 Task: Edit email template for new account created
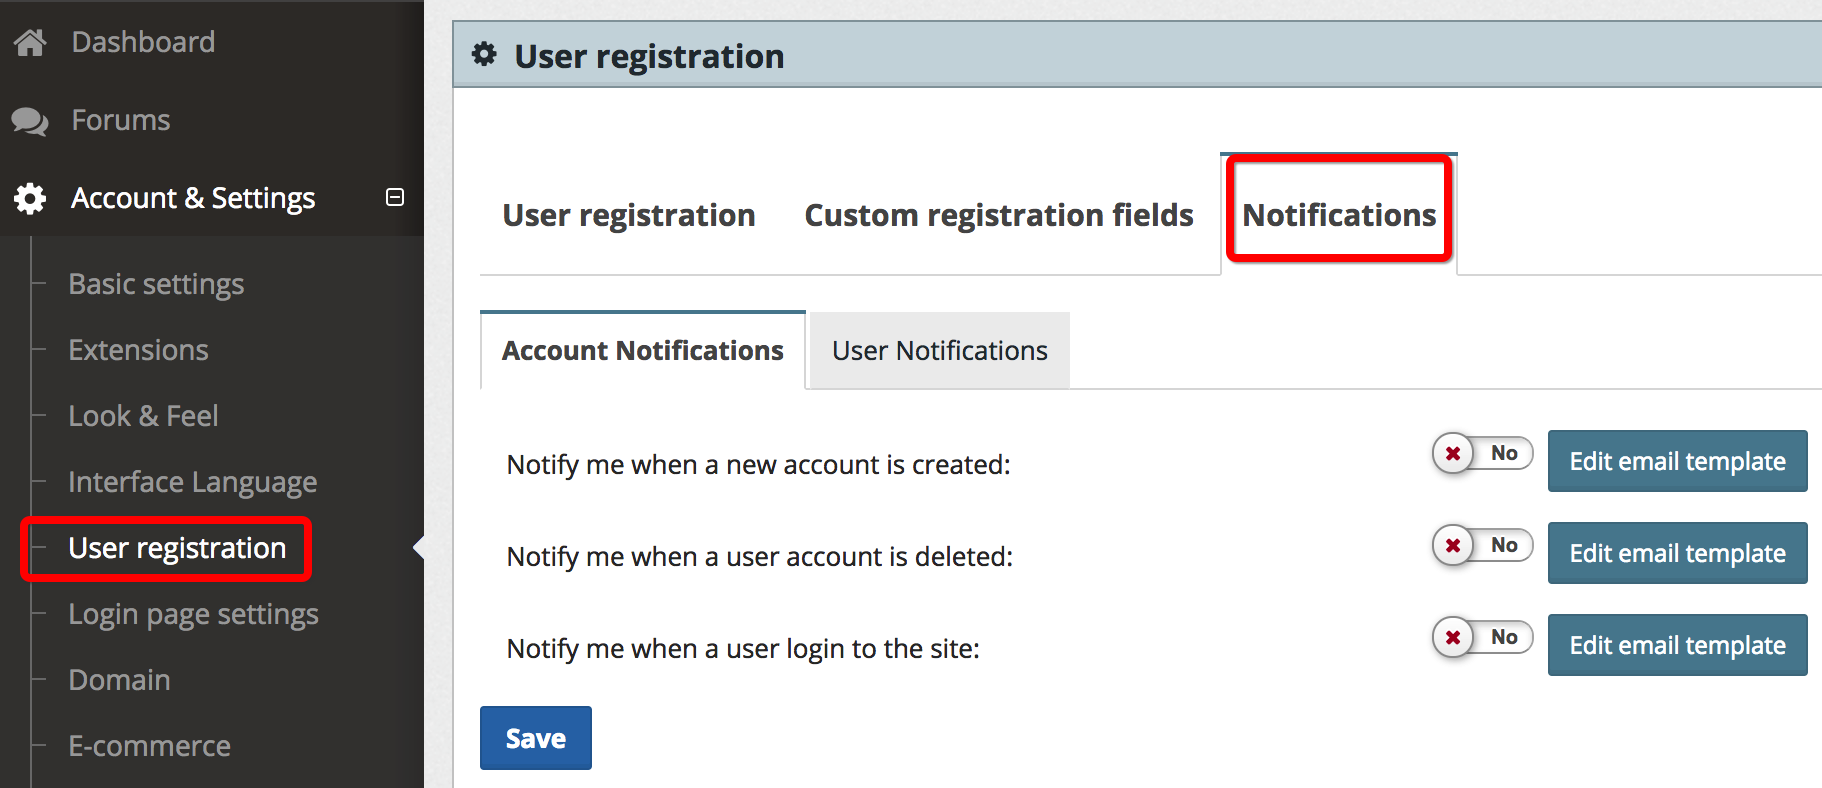[x=1677, y=461]
